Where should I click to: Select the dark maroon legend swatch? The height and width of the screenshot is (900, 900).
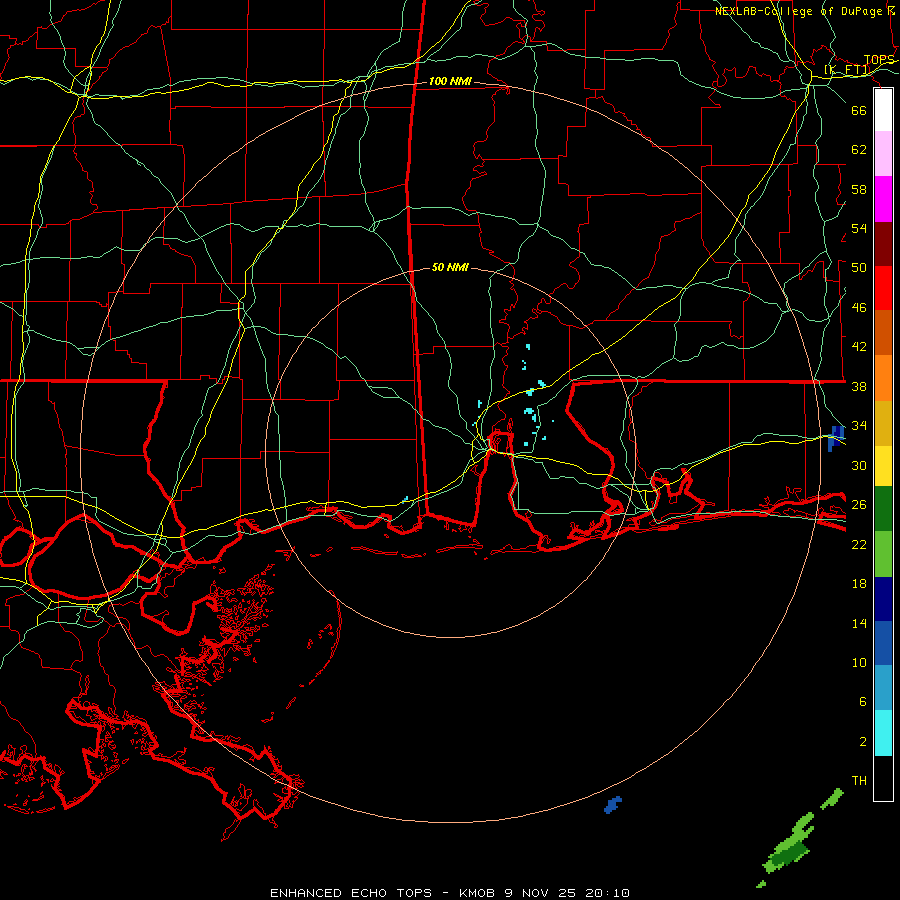[883, 244]
